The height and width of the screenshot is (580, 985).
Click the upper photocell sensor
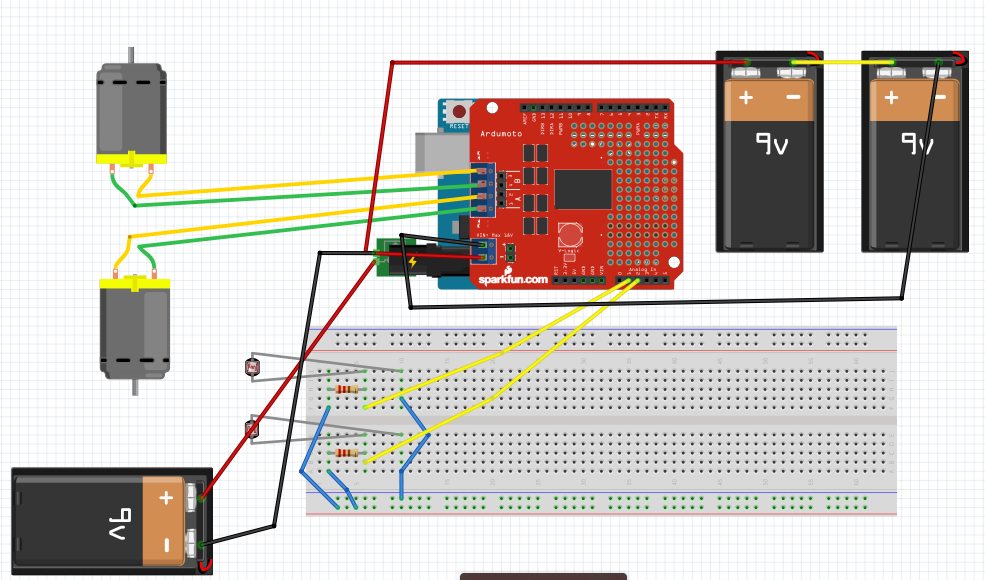[x=253, y=367]
